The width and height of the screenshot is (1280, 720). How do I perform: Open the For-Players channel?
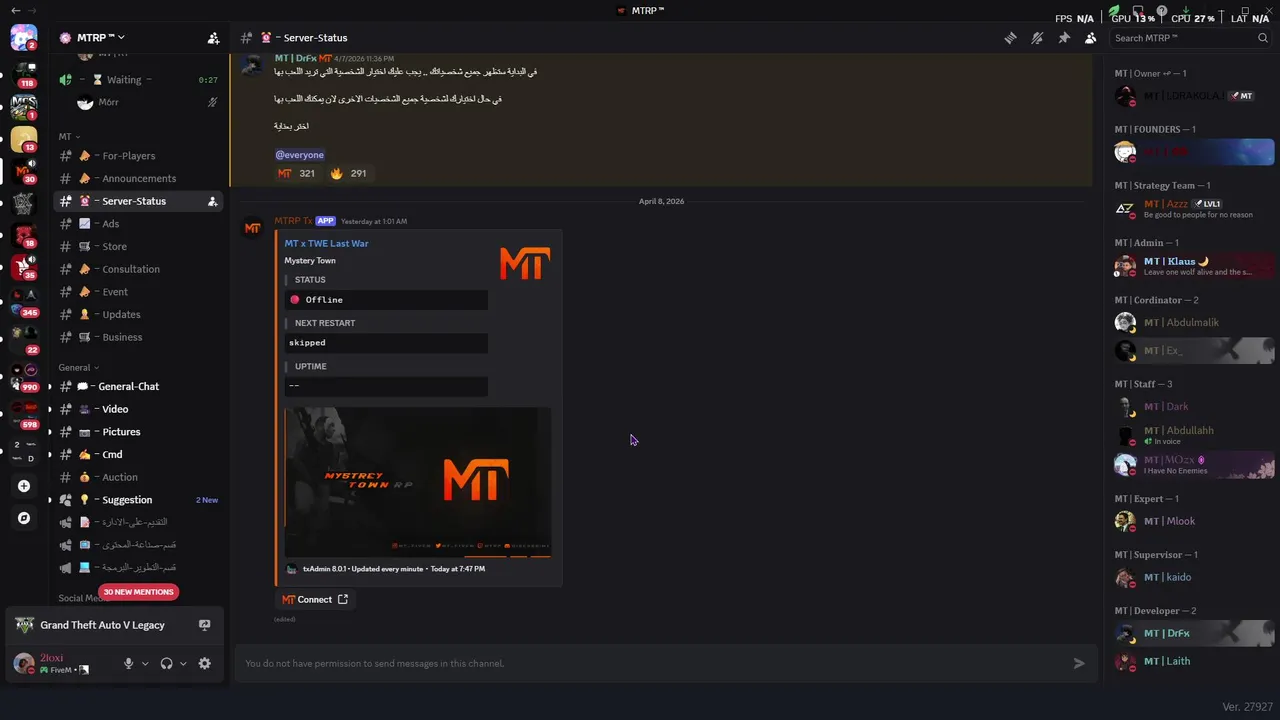pyautogui.click(x=138, y=156)
